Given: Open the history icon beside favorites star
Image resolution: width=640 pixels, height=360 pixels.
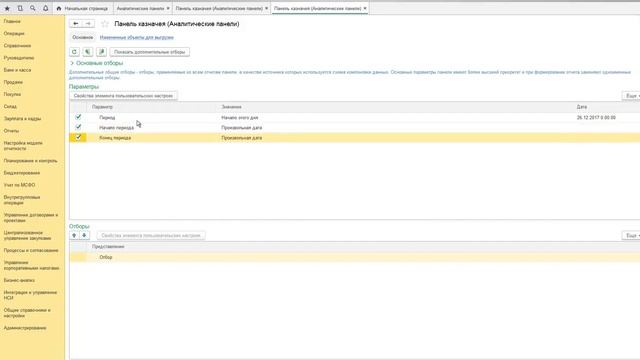Looking at the screenshot, I should click(20, 8).
